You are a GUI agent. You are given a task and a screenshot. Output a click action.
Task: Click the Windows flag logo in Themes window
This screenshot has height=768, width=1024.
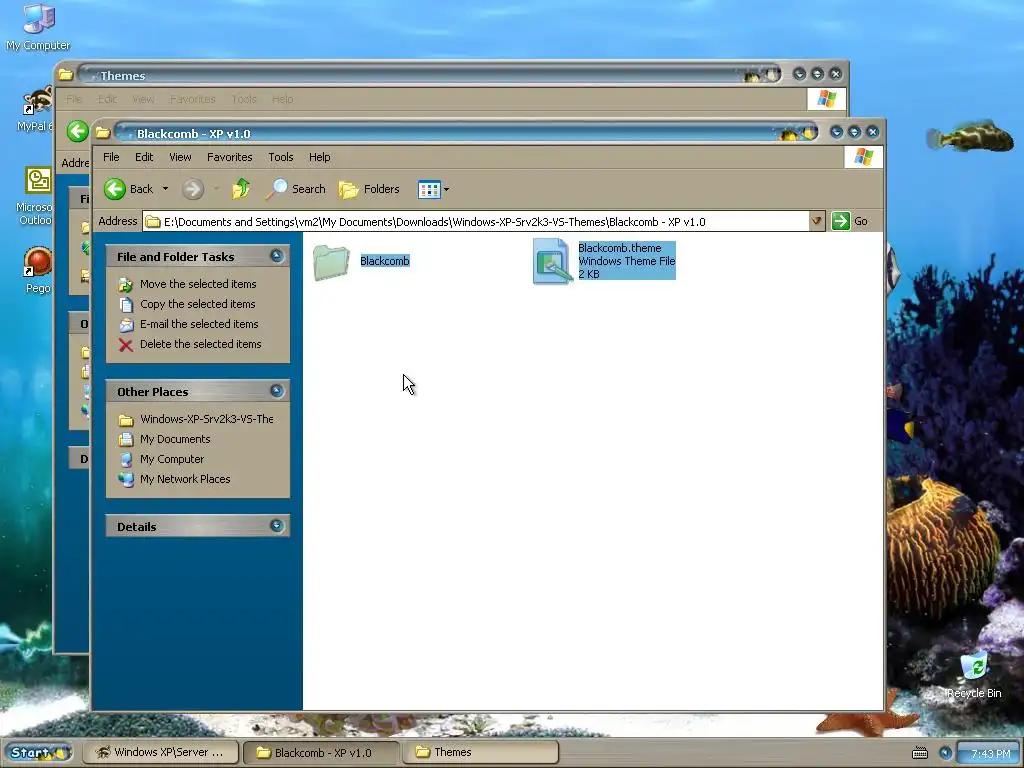point(827,99)
